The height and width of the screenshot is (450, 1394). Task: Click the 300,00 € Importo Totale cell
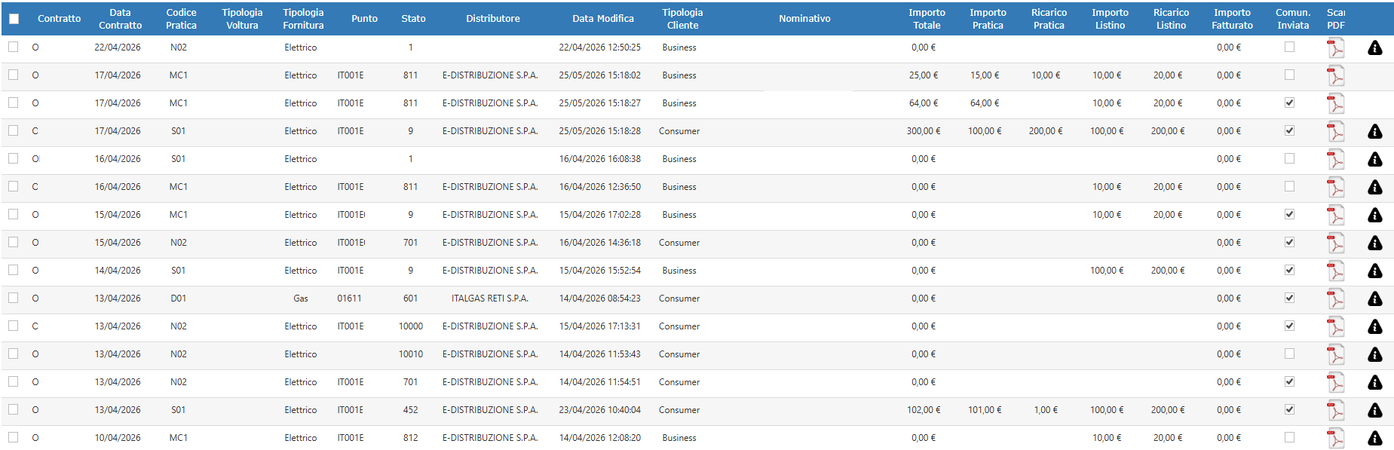925,131
